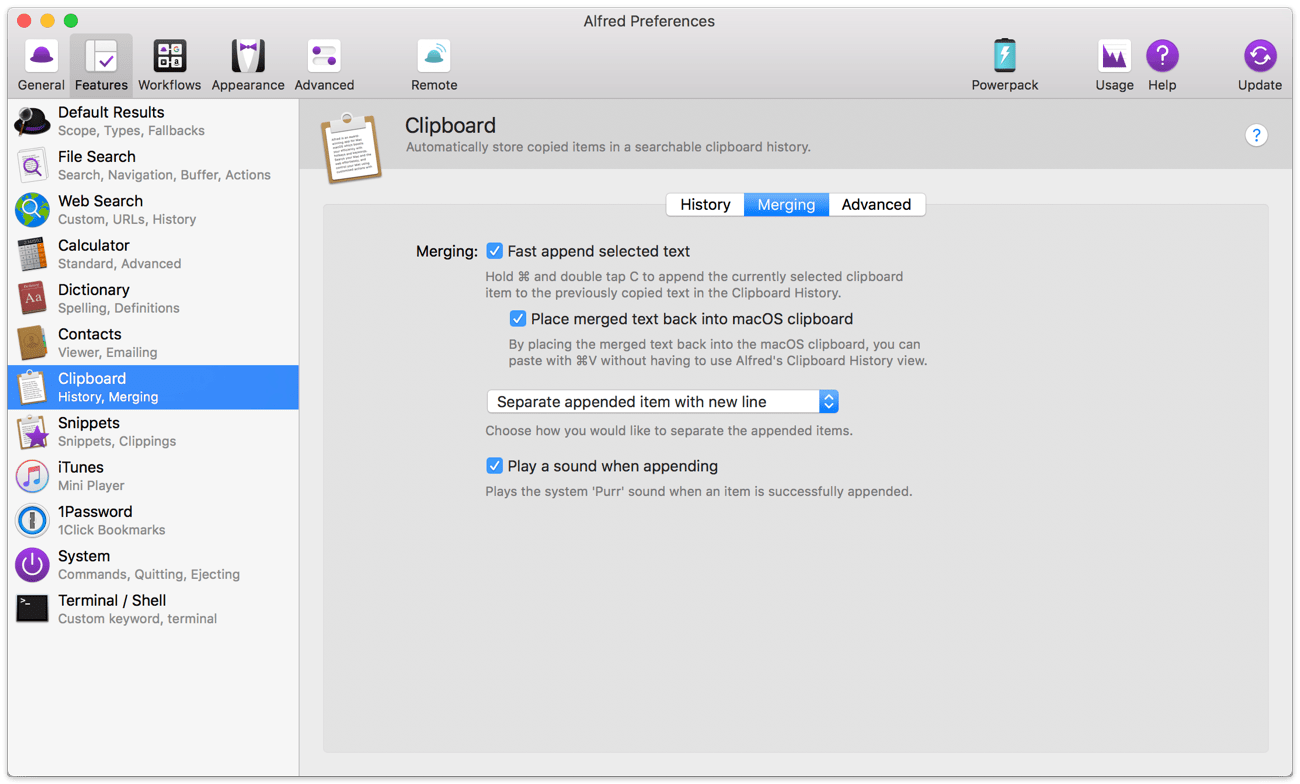Click the Clipboard heading title
This screenshot has width=1300, height=784.
pos(450,125)
